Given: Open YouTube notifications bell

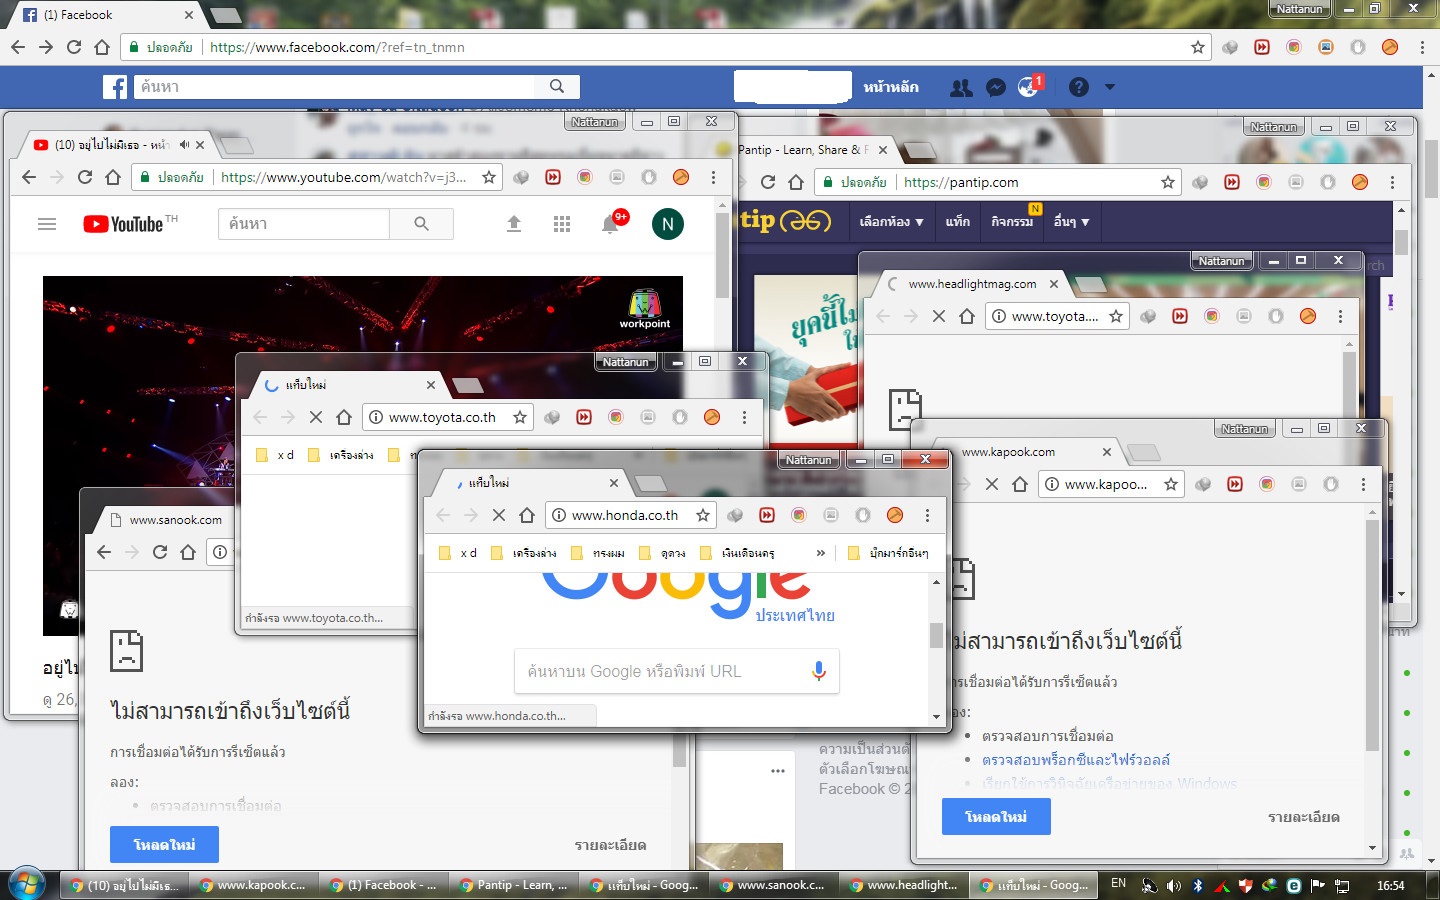Looking at the screenshot, I should point(610,224).
